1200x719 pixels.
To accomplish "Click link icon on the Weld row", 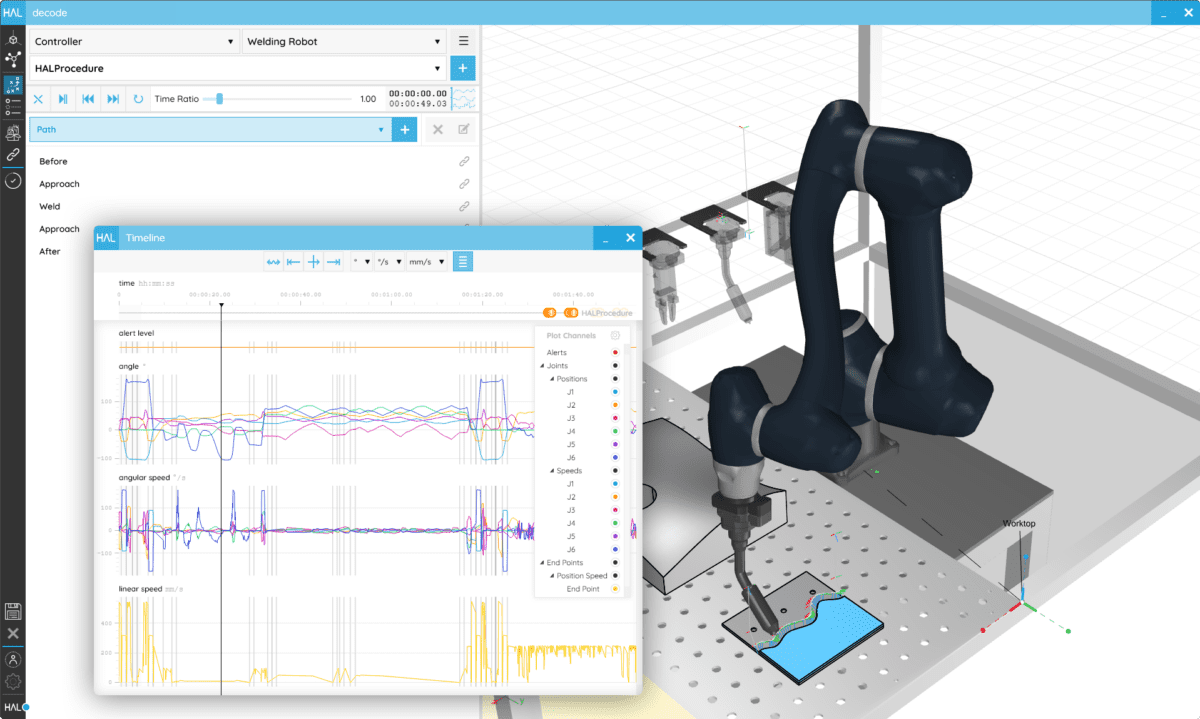I will click(x=464, y=206).
